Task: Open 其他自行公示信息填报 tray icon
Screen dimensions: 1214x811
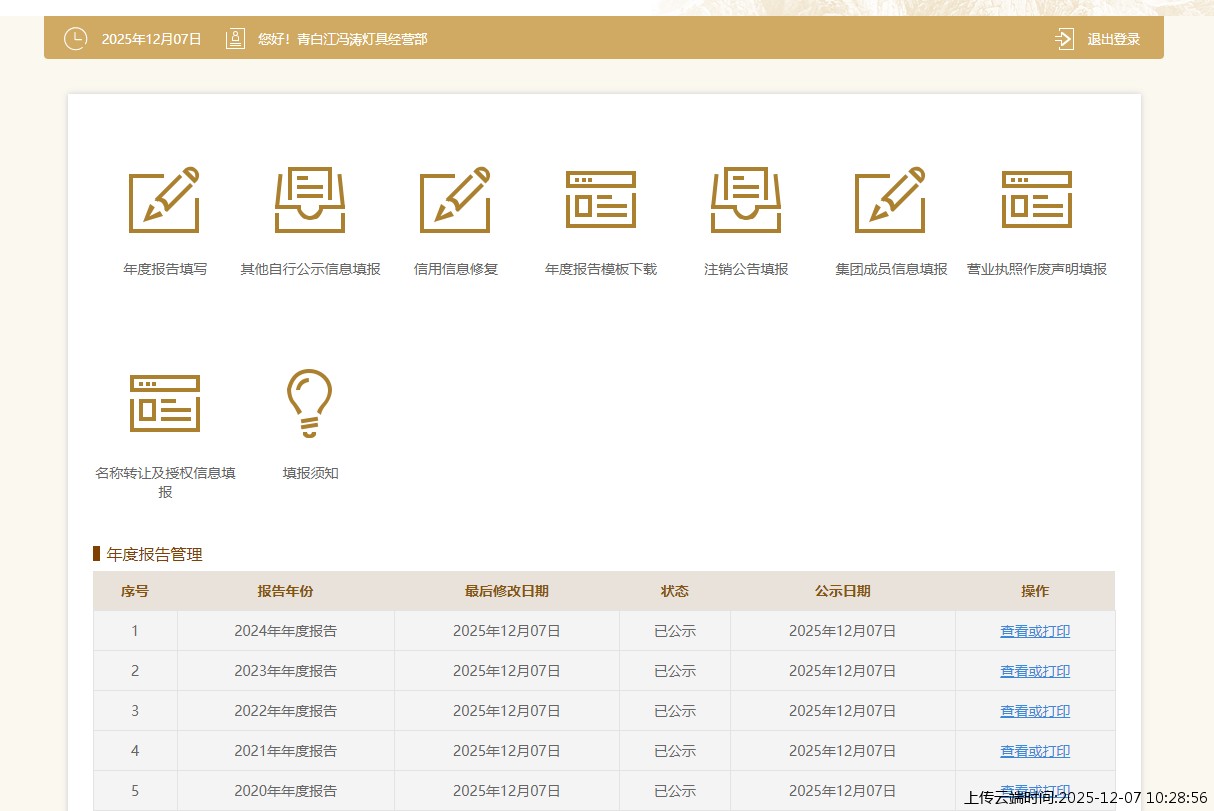Action: click(310, 200)
